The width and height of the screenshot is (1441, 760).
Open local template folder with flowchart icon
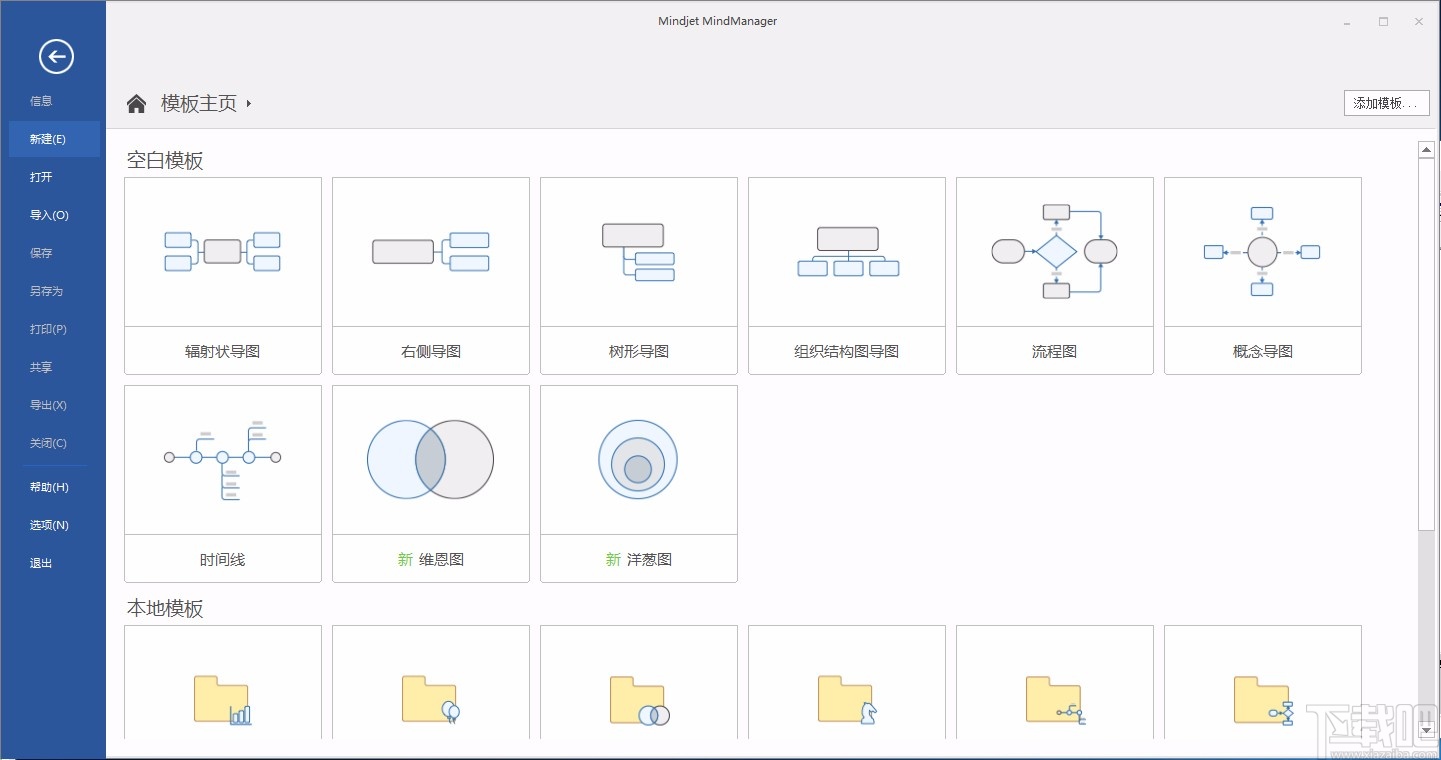point(1263,699)
